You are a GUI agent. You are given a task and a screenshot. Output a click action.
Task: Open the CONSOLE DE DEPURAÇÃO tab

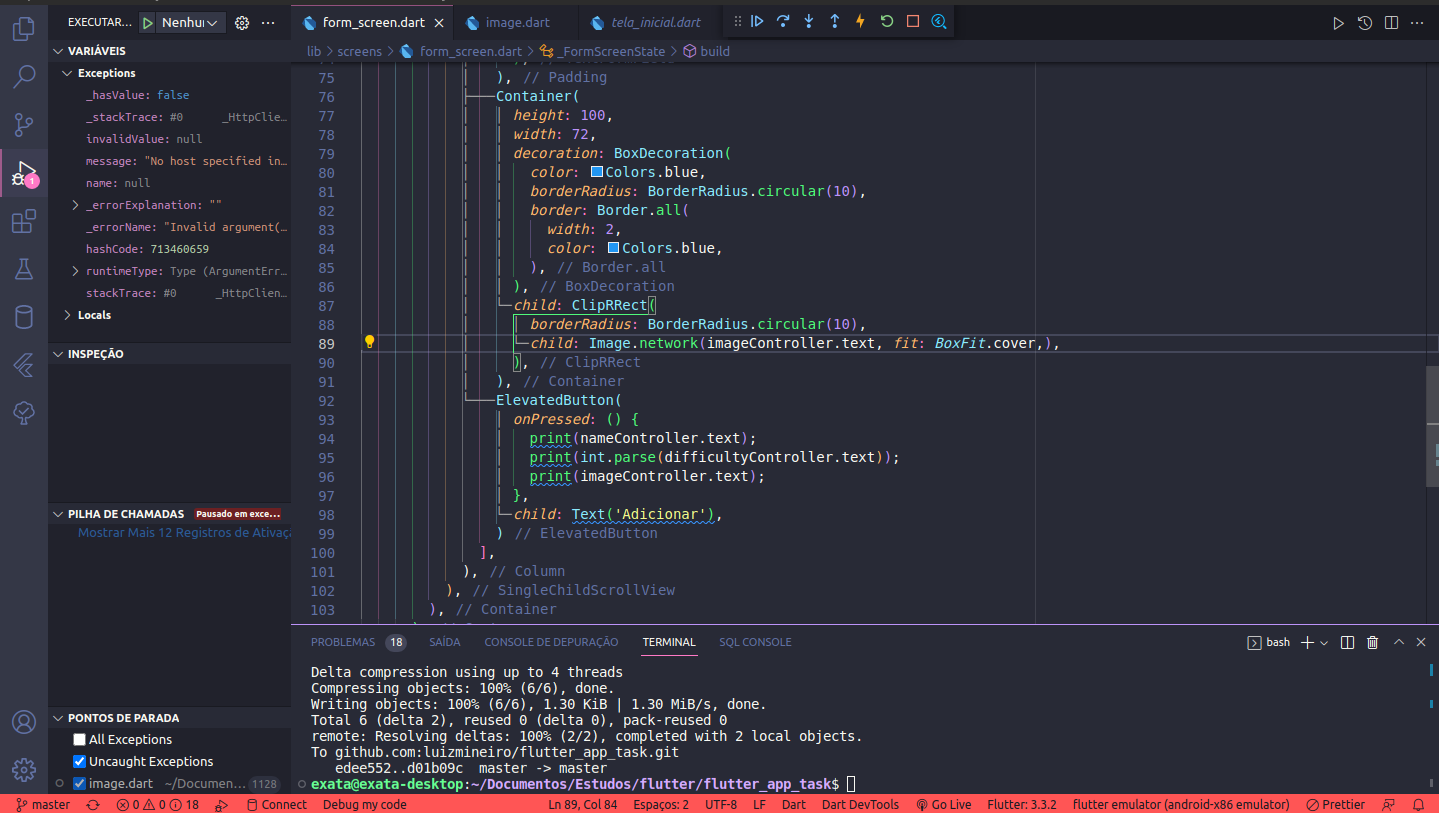[x=551, y=642]
